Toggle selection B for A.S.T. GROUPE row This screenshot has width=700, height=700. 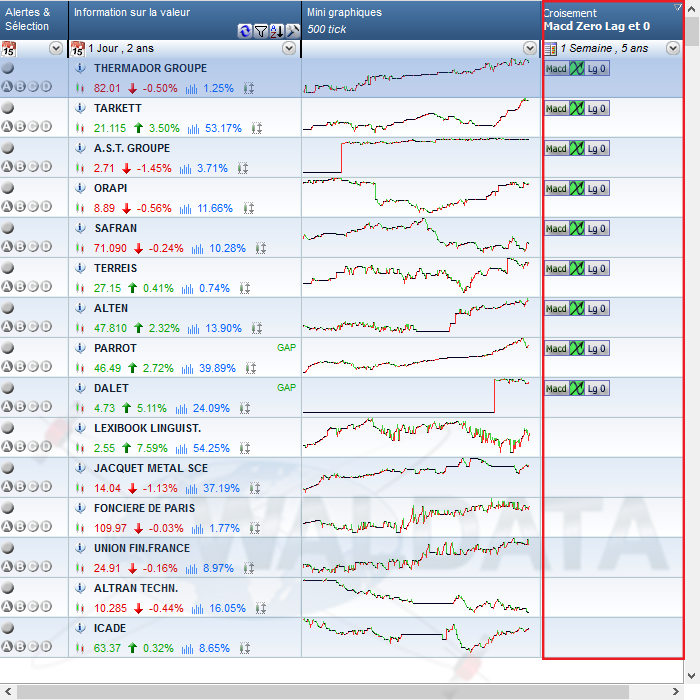pyautogui.click(x=20, y=167)
